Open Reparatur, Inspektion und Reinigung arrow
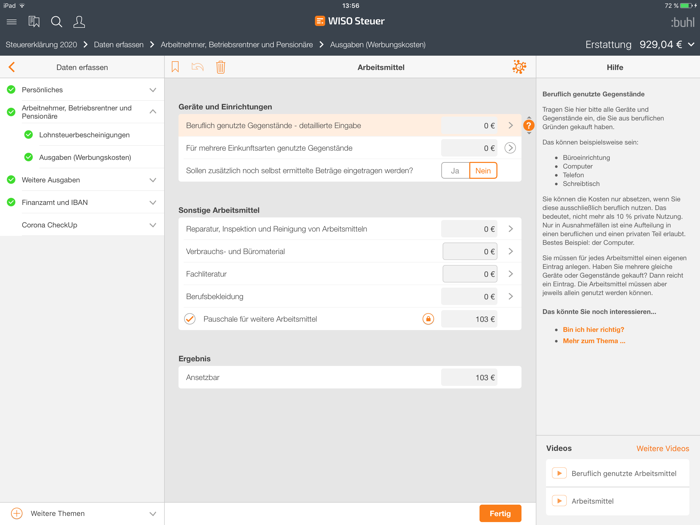The height and width of the screenshot is (525, 700). pos(511,229)
